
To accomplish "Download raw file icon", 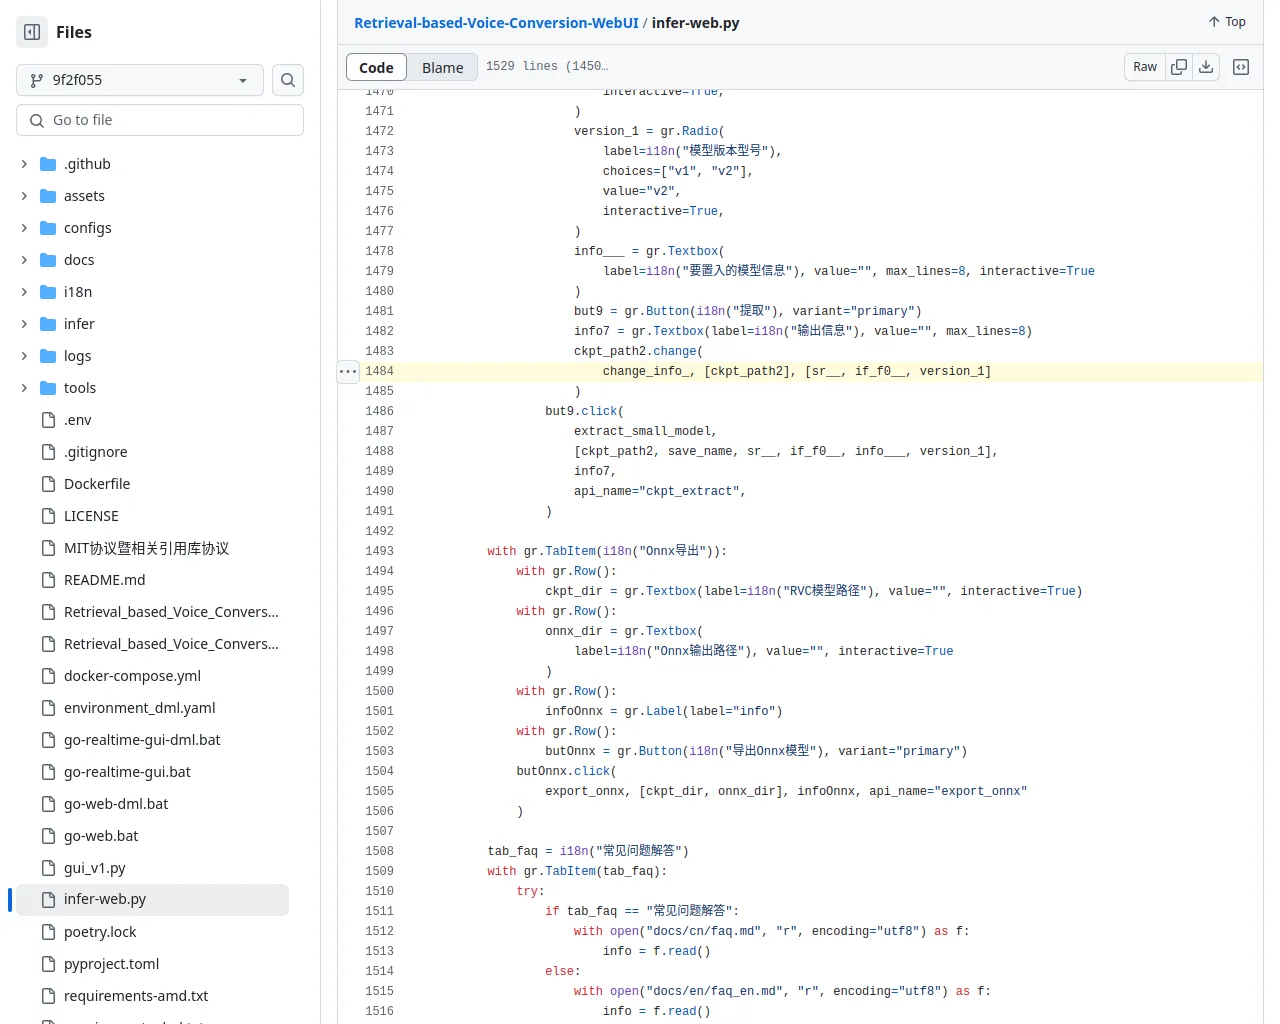I will point(1206,67).
